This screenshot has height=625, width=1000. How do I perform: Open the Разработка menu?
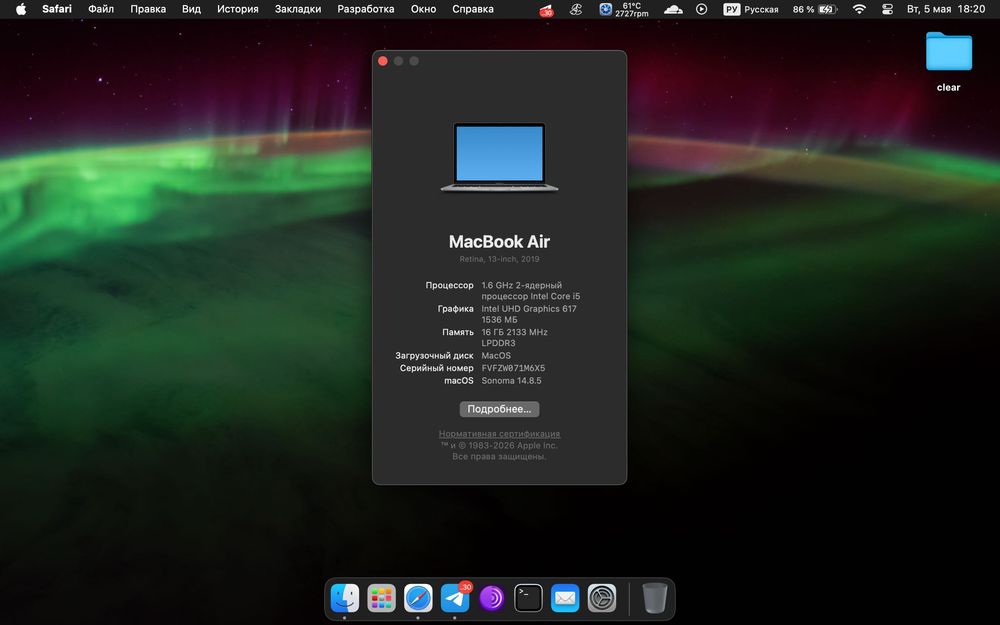[365, 9]
